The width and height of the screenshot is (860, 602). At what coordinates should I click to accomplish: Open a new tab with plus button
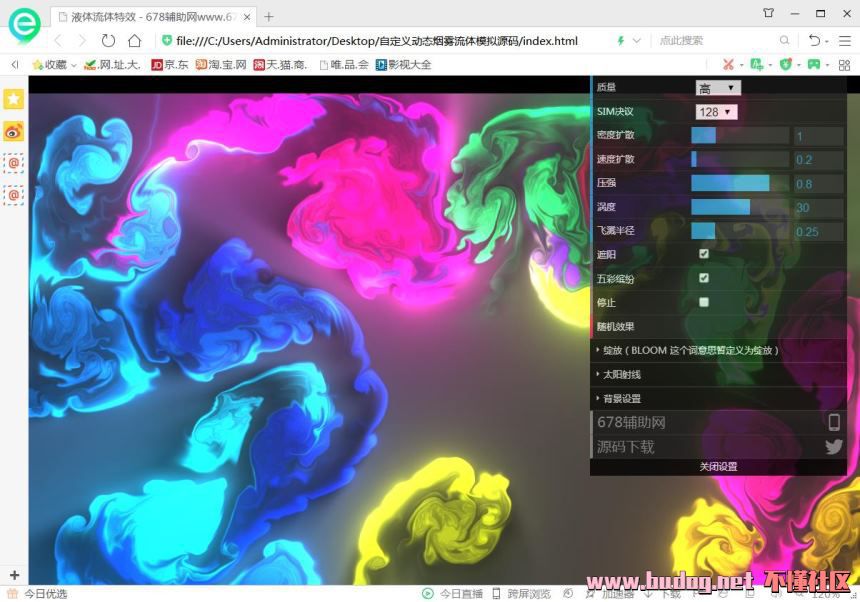click(268, 17)
